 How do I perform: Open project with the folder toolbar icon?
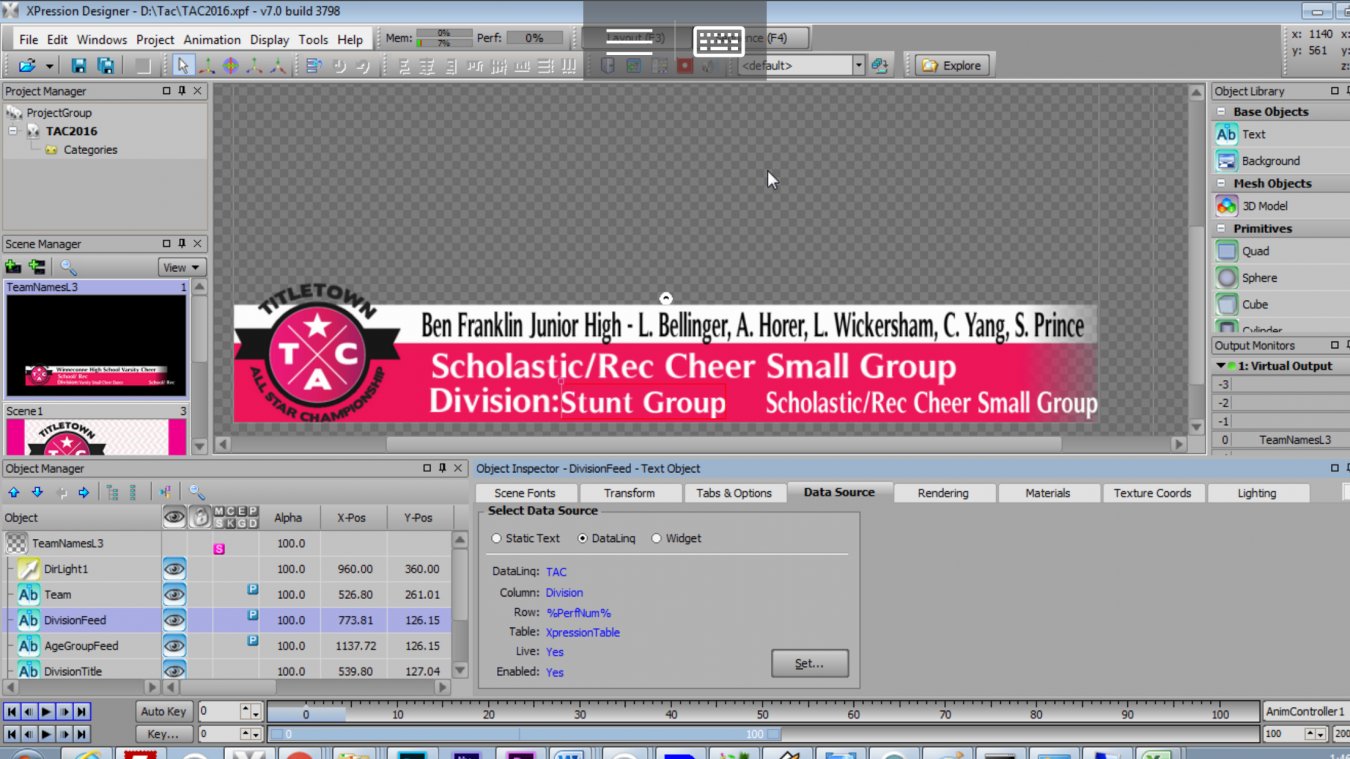[27, 66]
